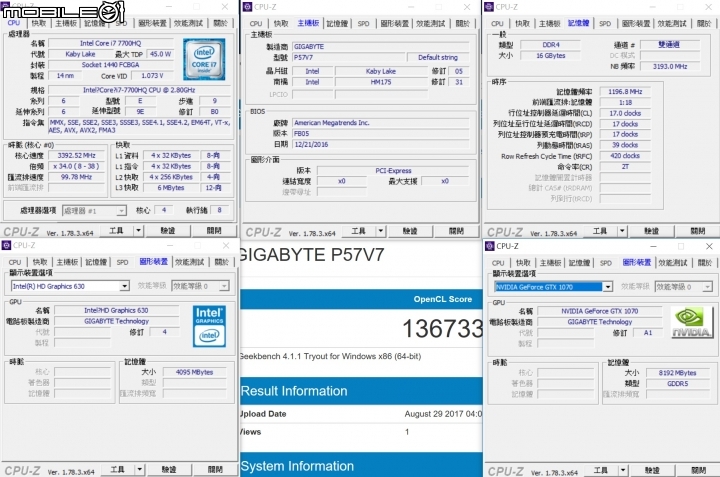The width and height of the screenshot is (720, 477).
Task: Click 驗證 button in the processor window
Action: (x=168, y=230)
